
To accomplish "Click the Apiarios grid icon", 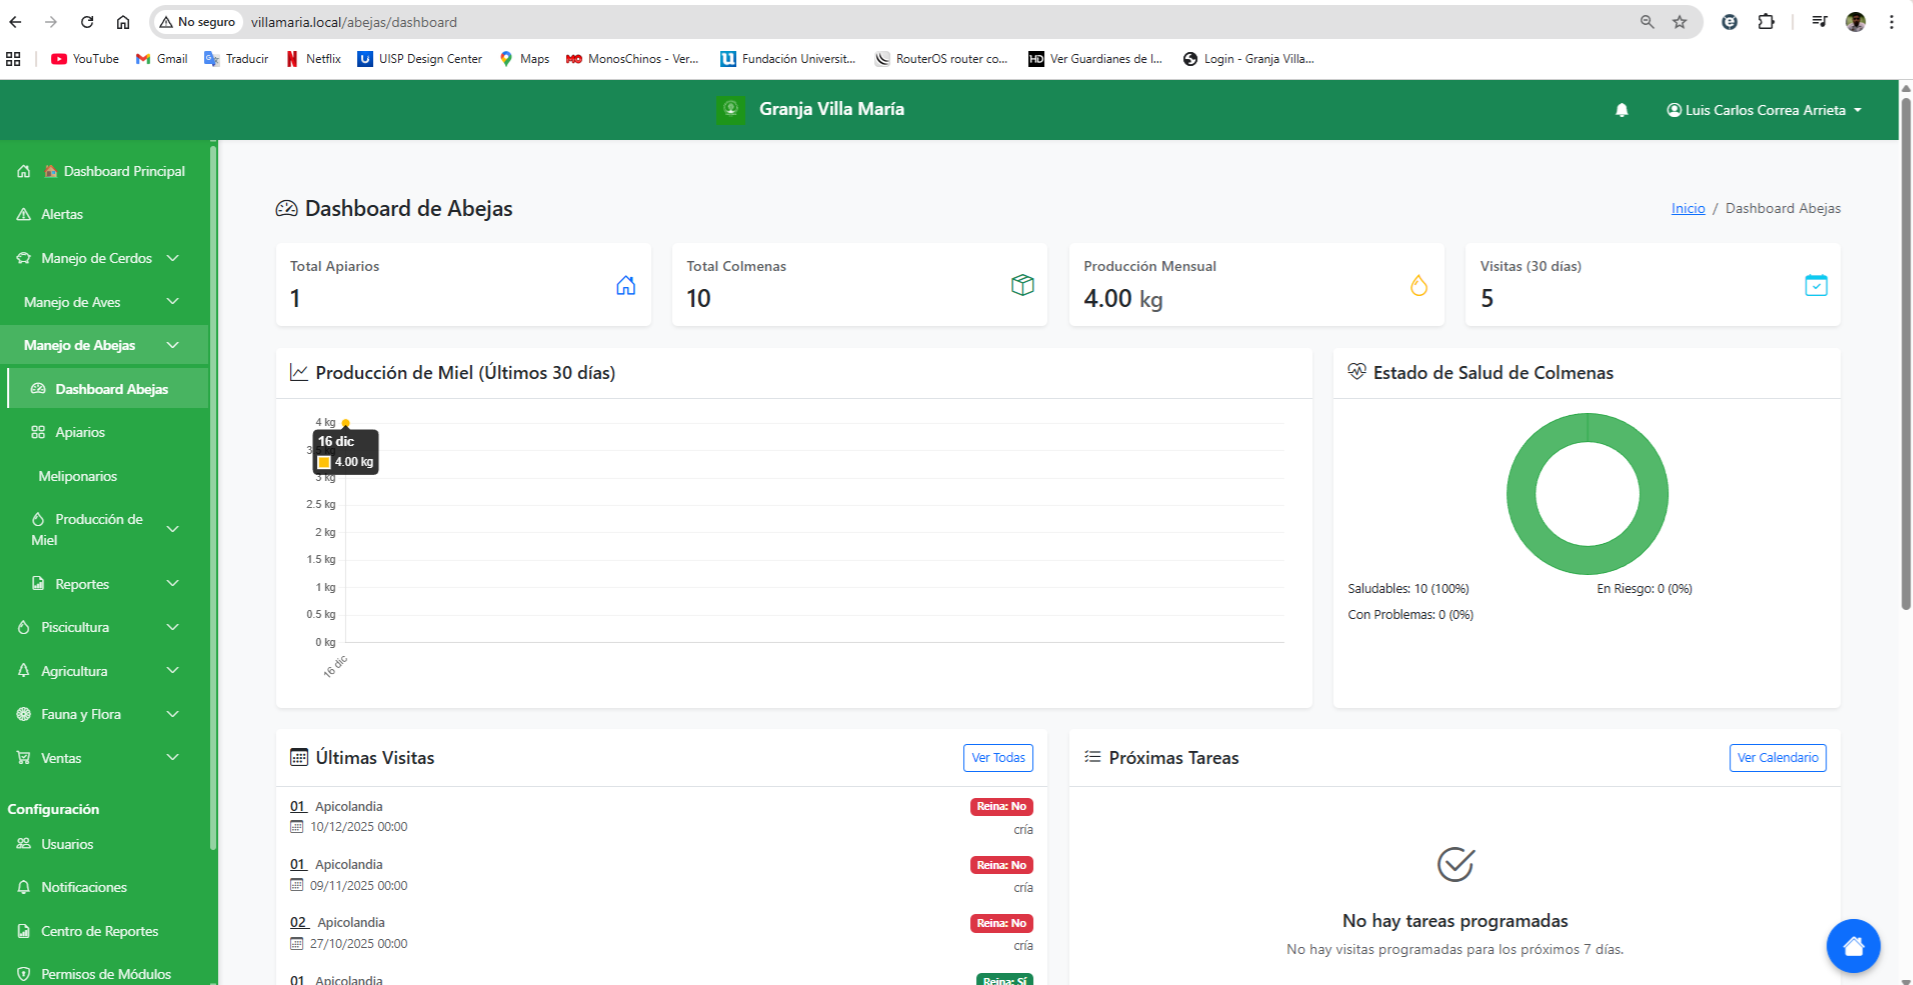I will (37, 432).
